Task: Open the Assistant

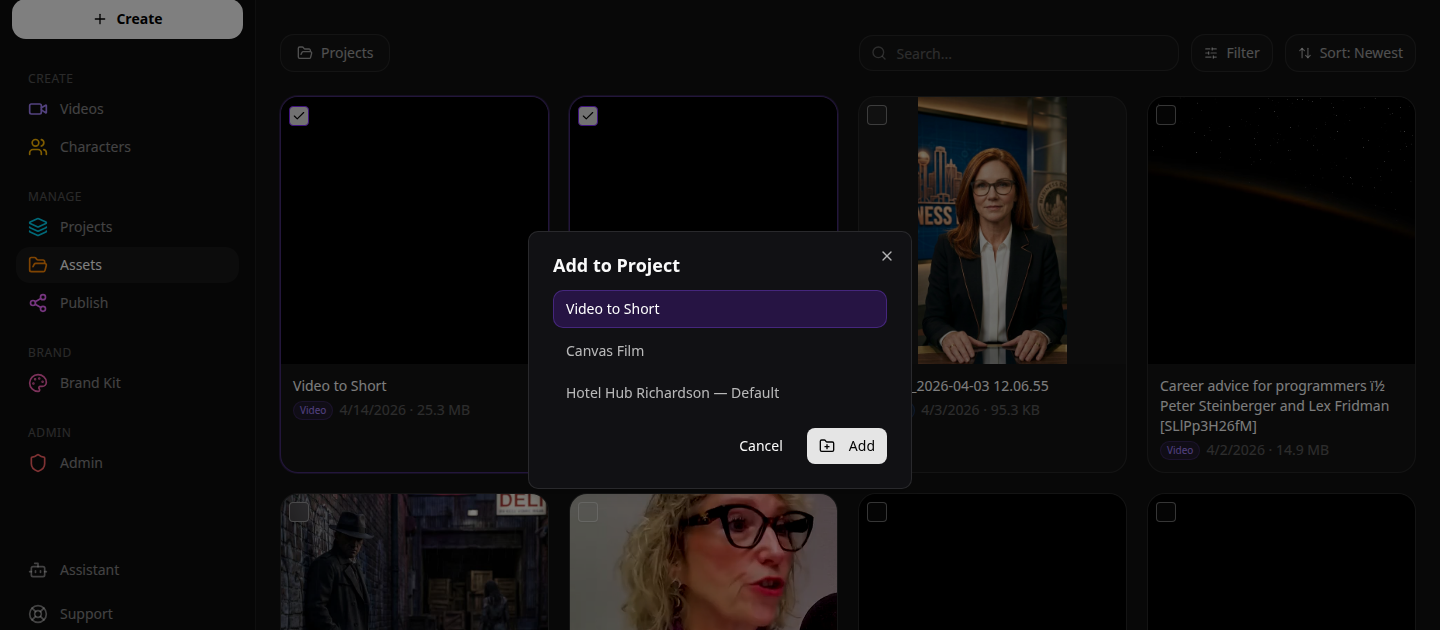Action: point(127,570)
